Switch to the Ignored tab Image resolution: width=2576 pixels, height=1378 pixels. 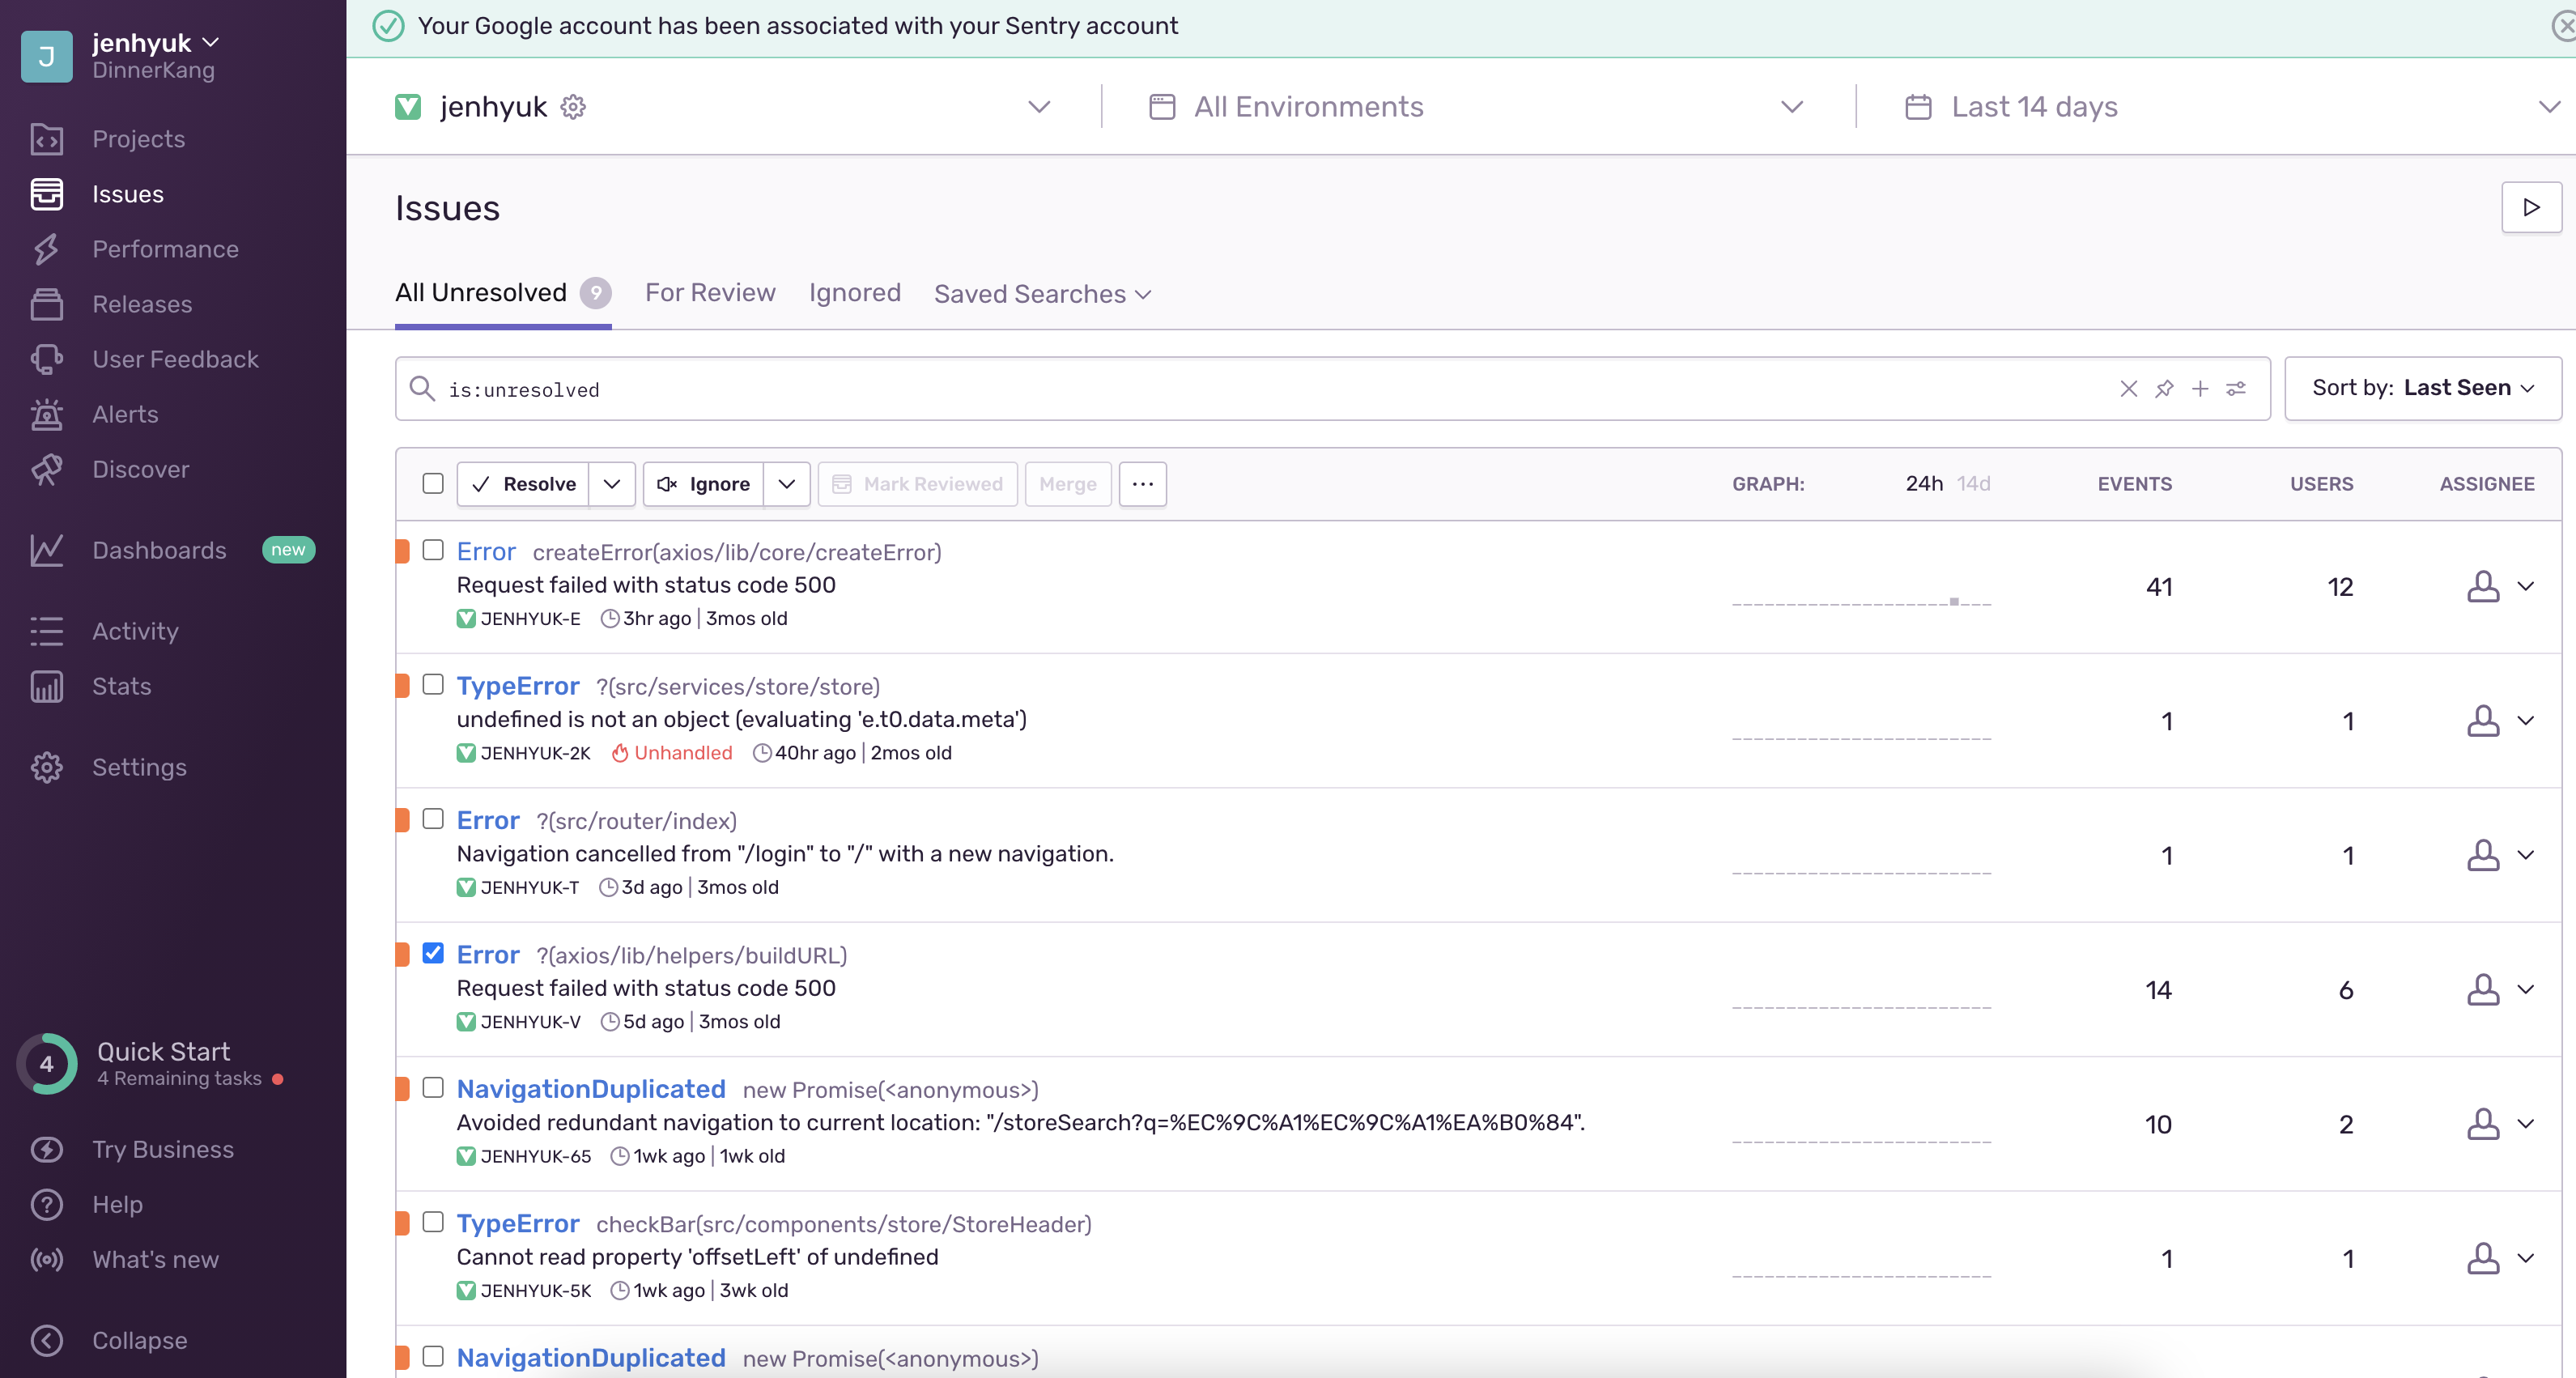[854, 293]
